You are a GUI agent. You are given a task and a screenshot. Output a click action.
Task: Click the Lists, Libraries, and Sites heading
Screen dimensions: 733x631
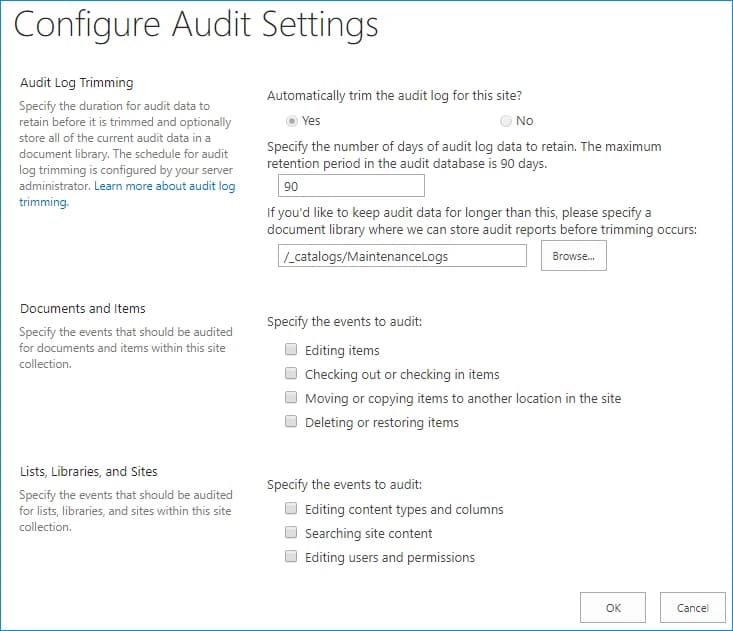(x=89, y=471)
